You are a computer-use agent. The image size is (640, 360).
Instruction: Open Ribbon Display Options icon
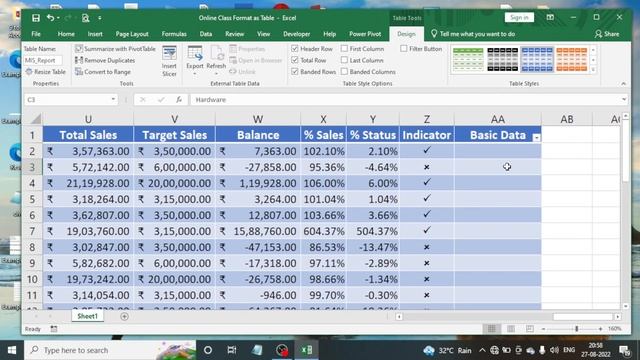tap(550, 18)
